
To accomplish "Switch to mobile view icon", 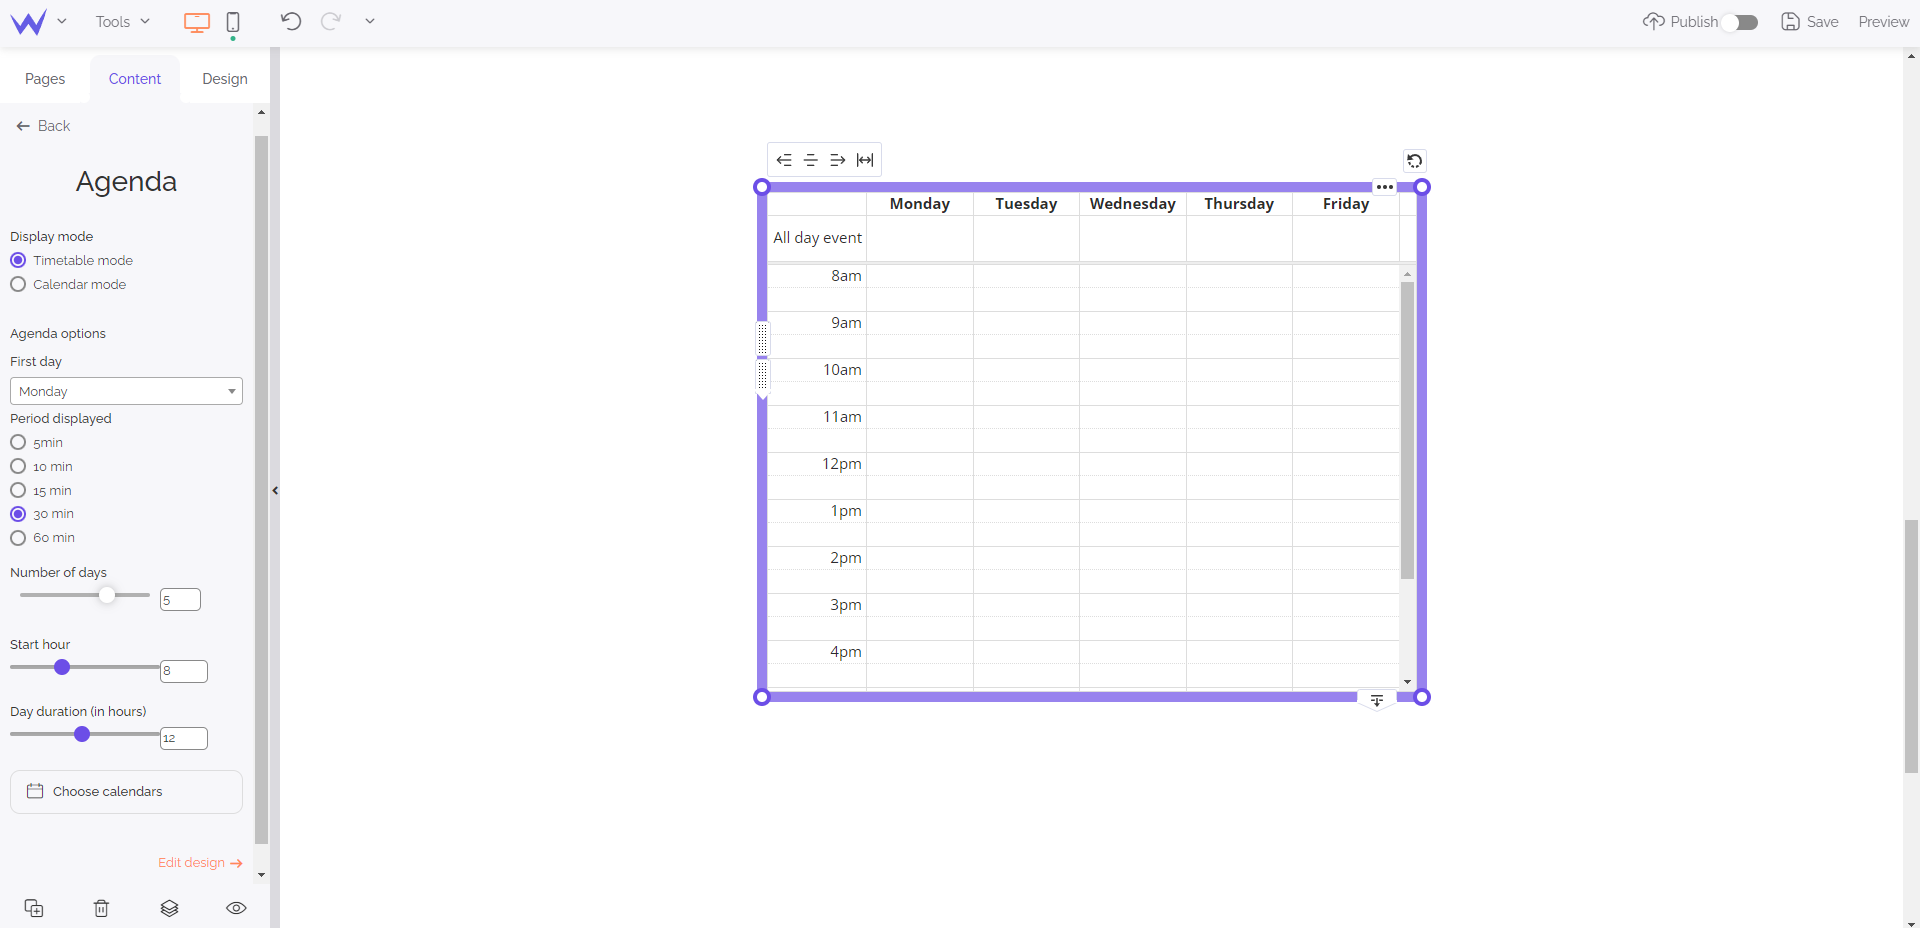I will 233,22.
